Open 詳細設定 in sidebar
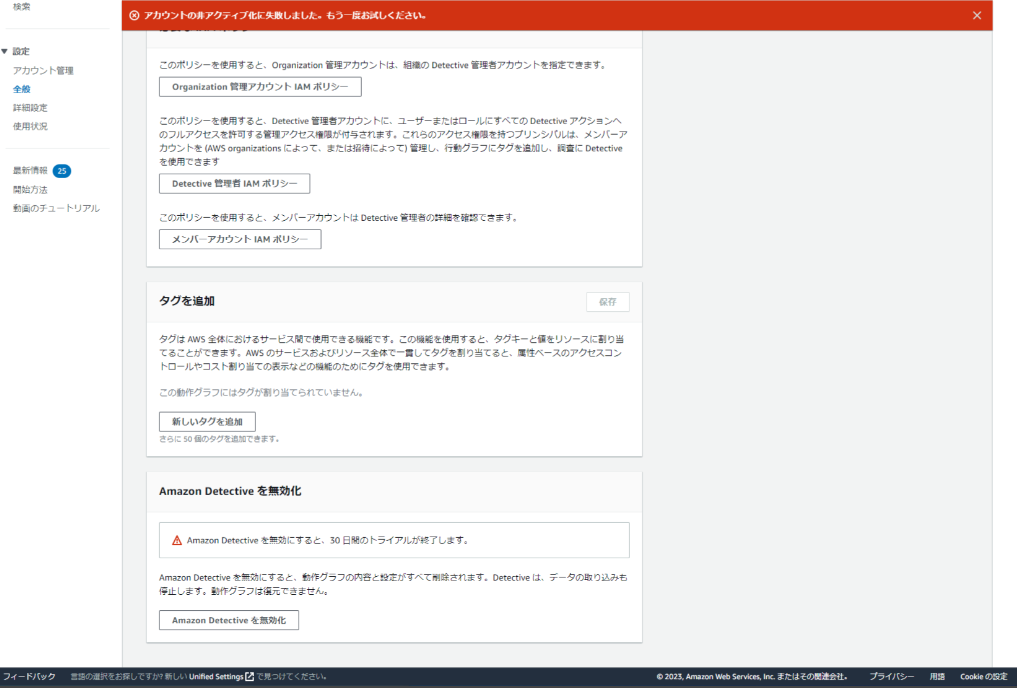Image resolution: width=1017 pixels, height=688 pixels. pos(30,108)
